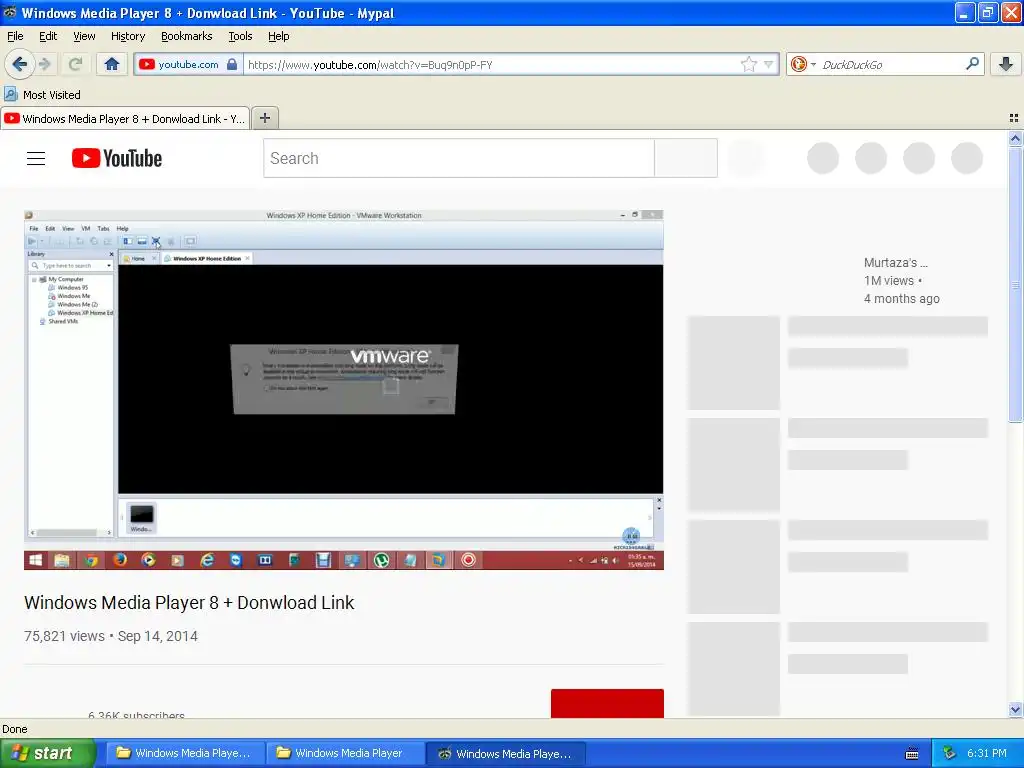Click the 4 months ago text
1024x768 pixels.
(x=901, y=298)
